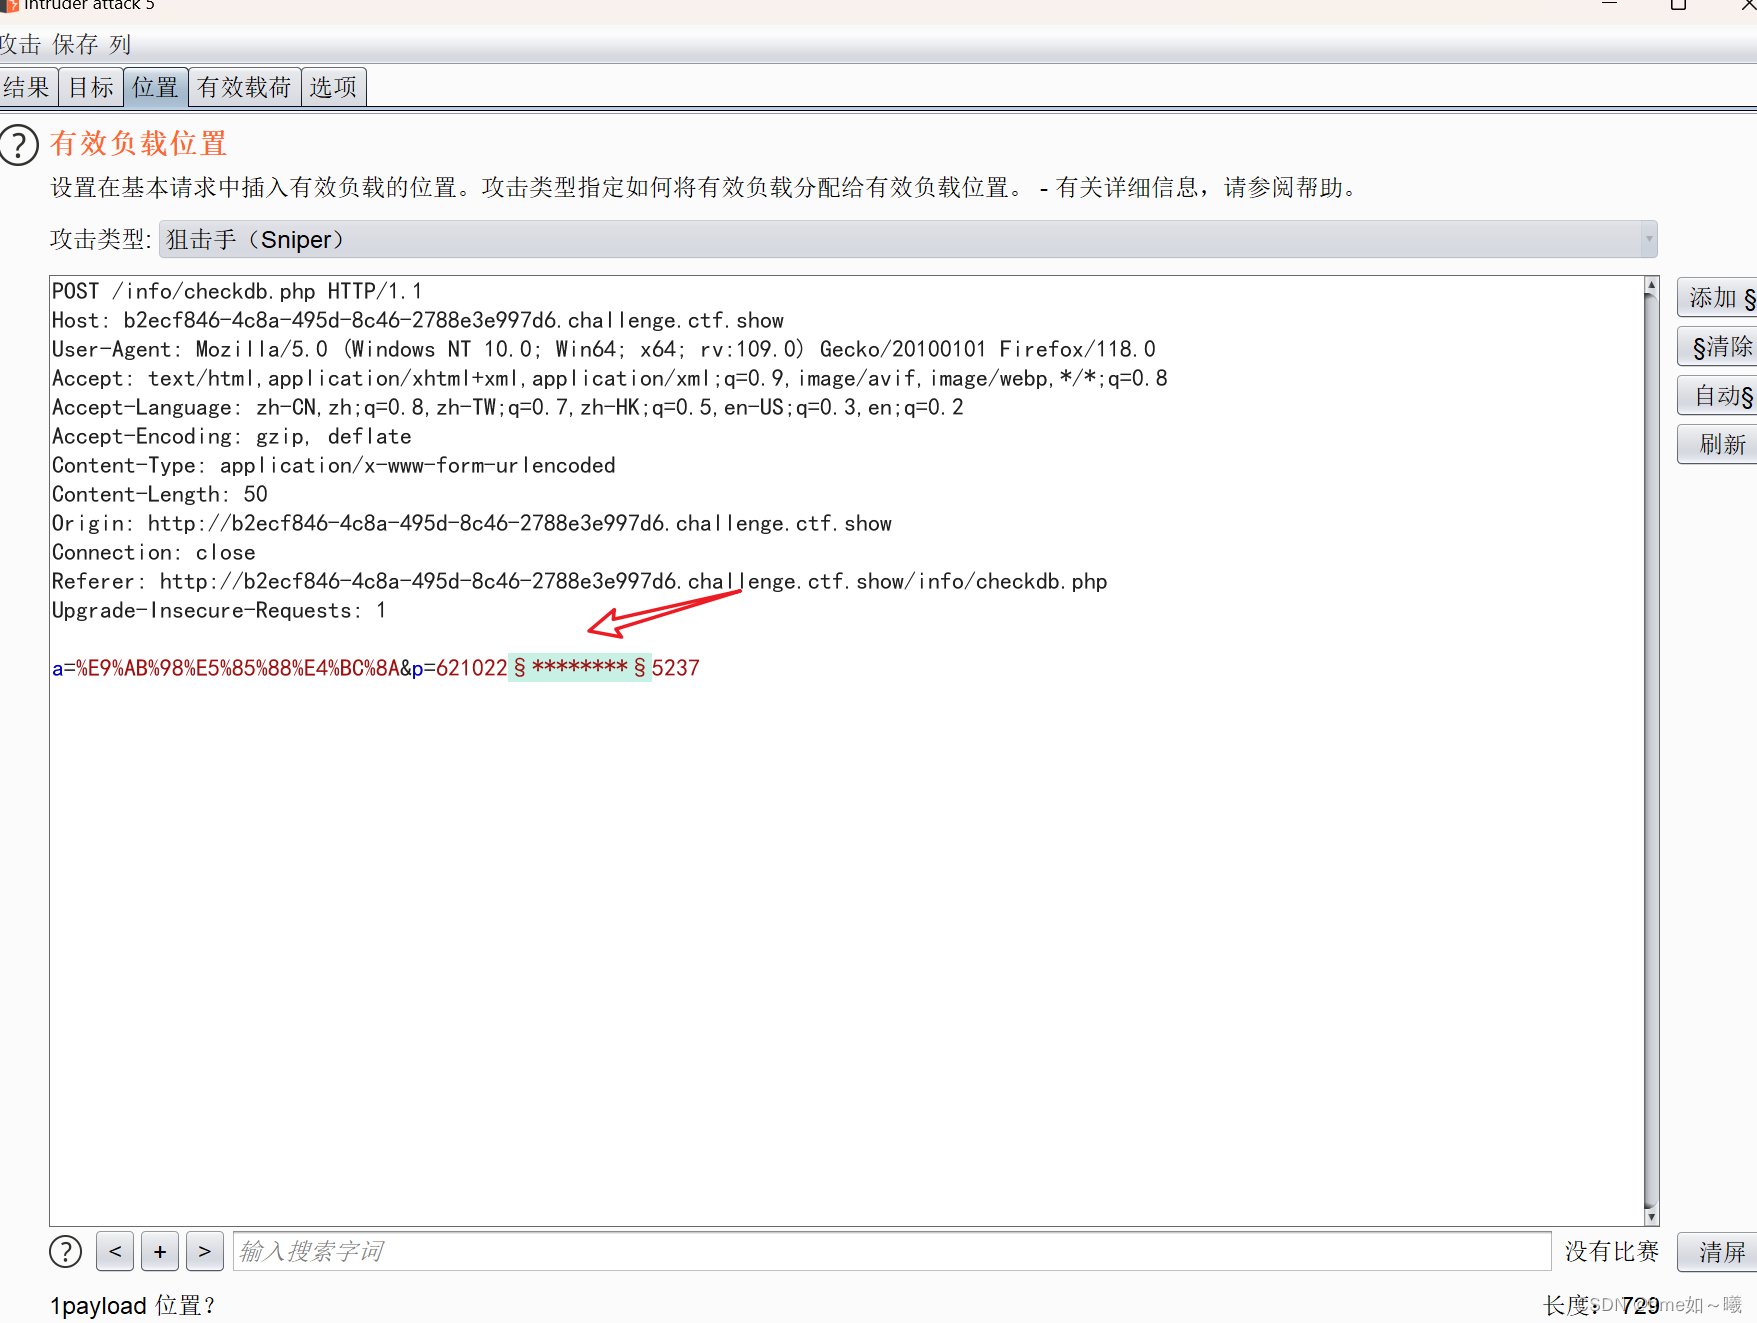The width and height of the screenshot is (1757, 1323).
Task: Switch to the 有效载荷 tab
Action: pyautogui.click(x=244, y=87)
